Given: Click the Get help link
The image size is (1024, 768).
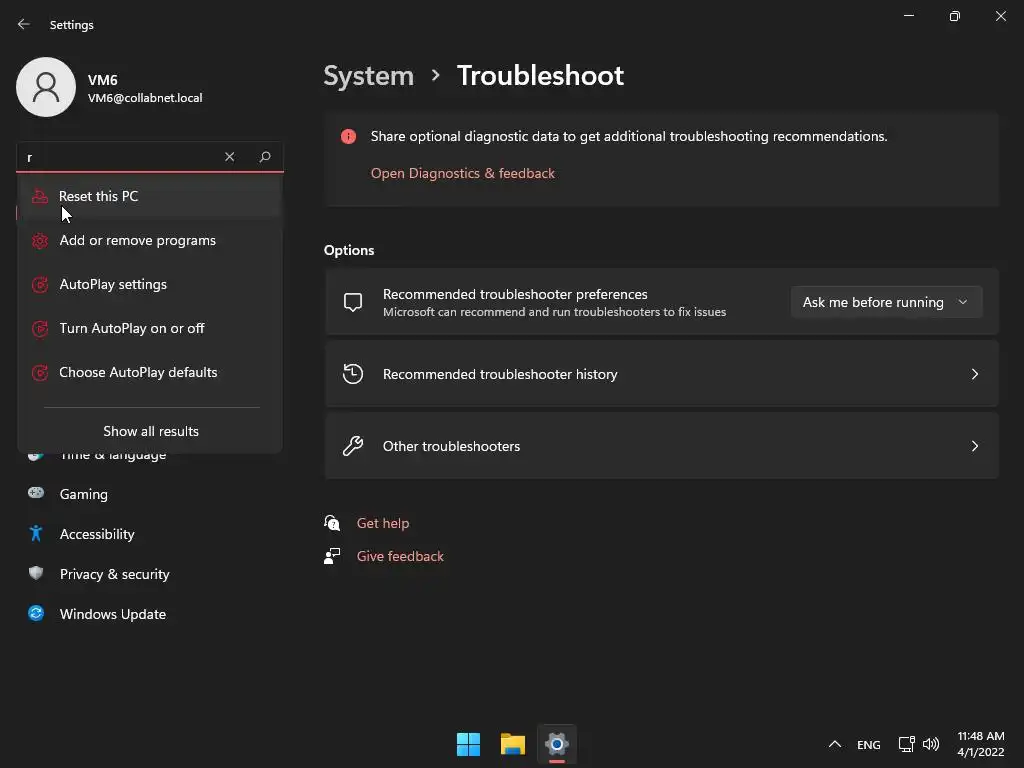Looking at the screenshot, I should (383, 523).
